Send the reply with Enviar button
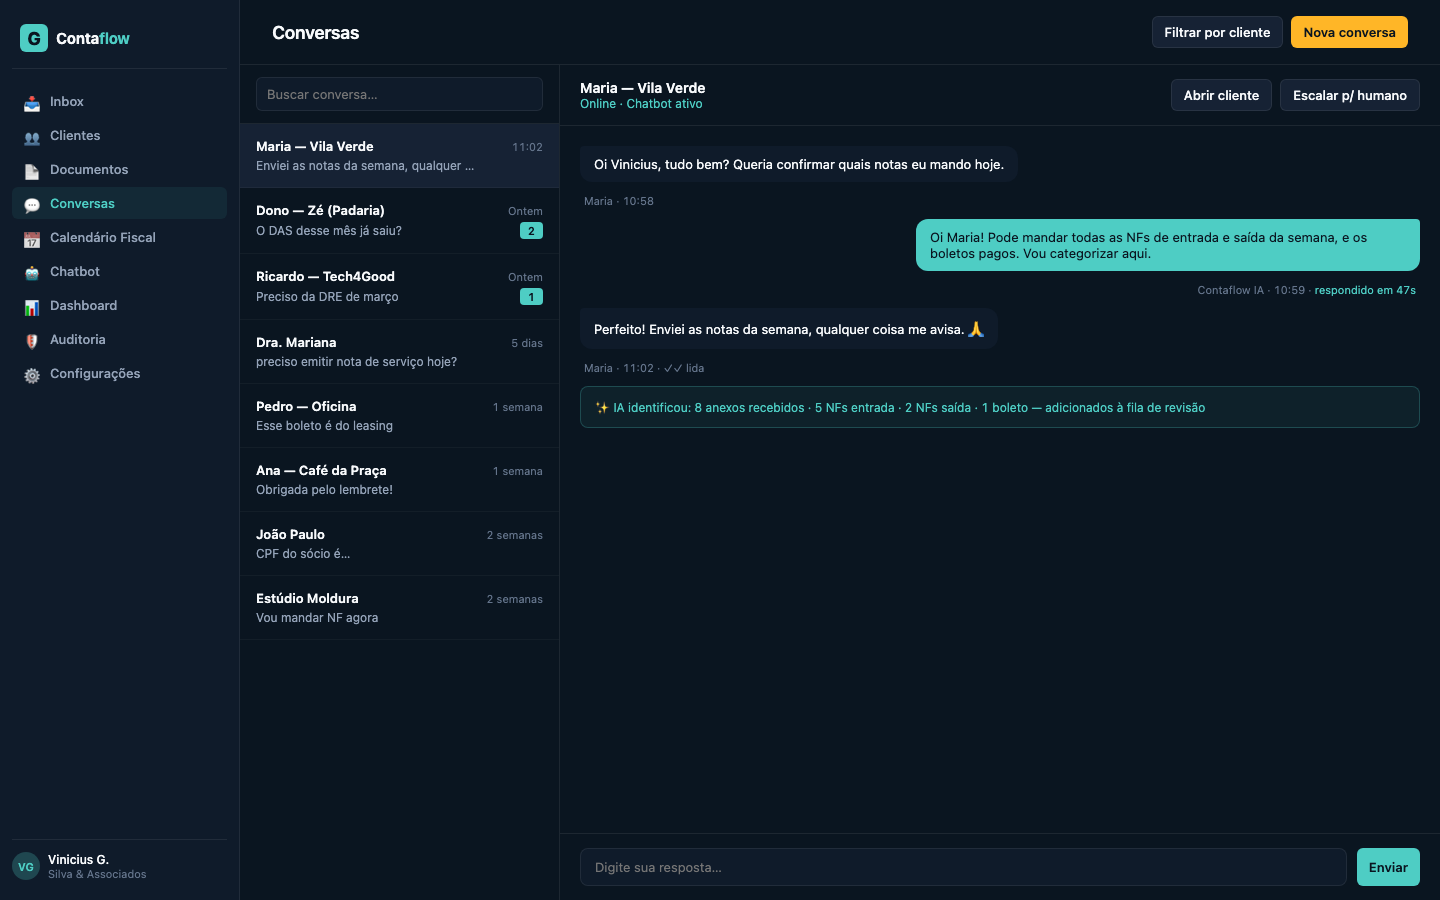This screenshot has height=900, width=1440. click(x=1387, y=867)
